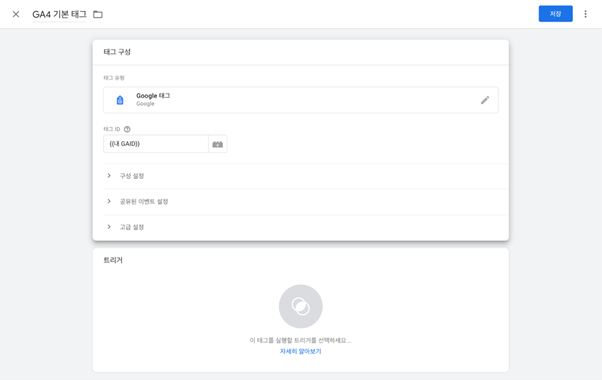Click the trigger placeholder circle icon
This screenshot has height=380, width=602.
tap(301, 306)
